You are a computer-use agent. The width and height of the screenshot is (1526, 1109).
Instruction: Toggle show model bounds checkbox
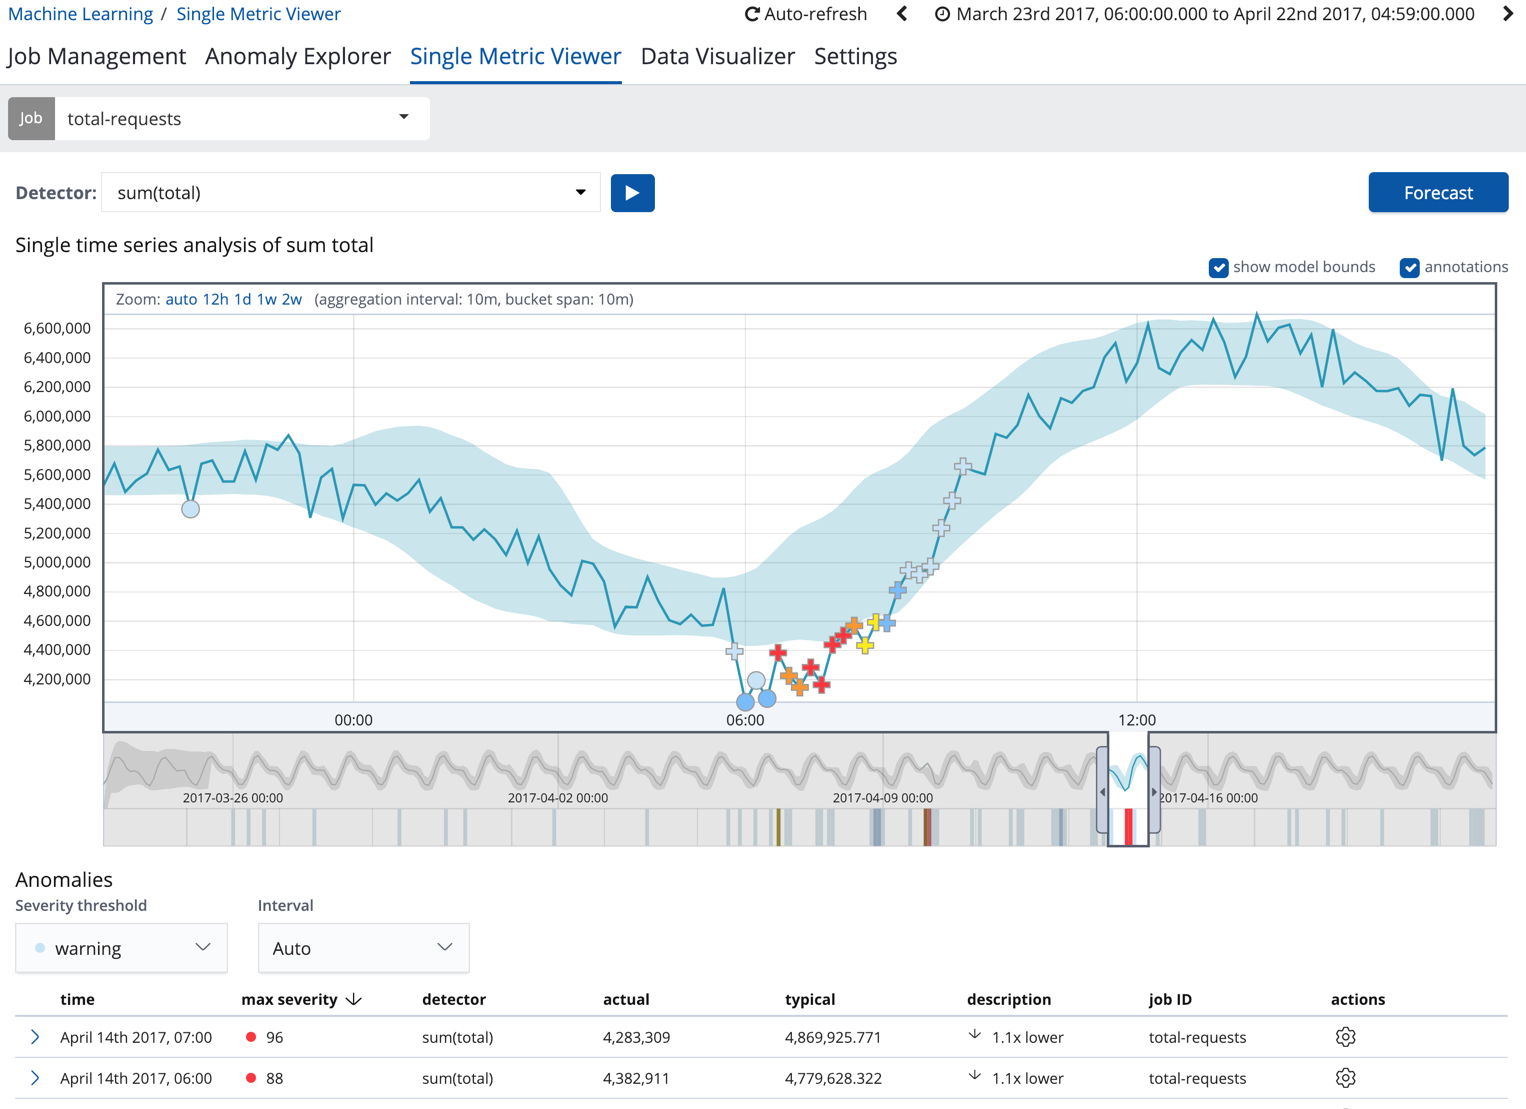pos(1218,267)
